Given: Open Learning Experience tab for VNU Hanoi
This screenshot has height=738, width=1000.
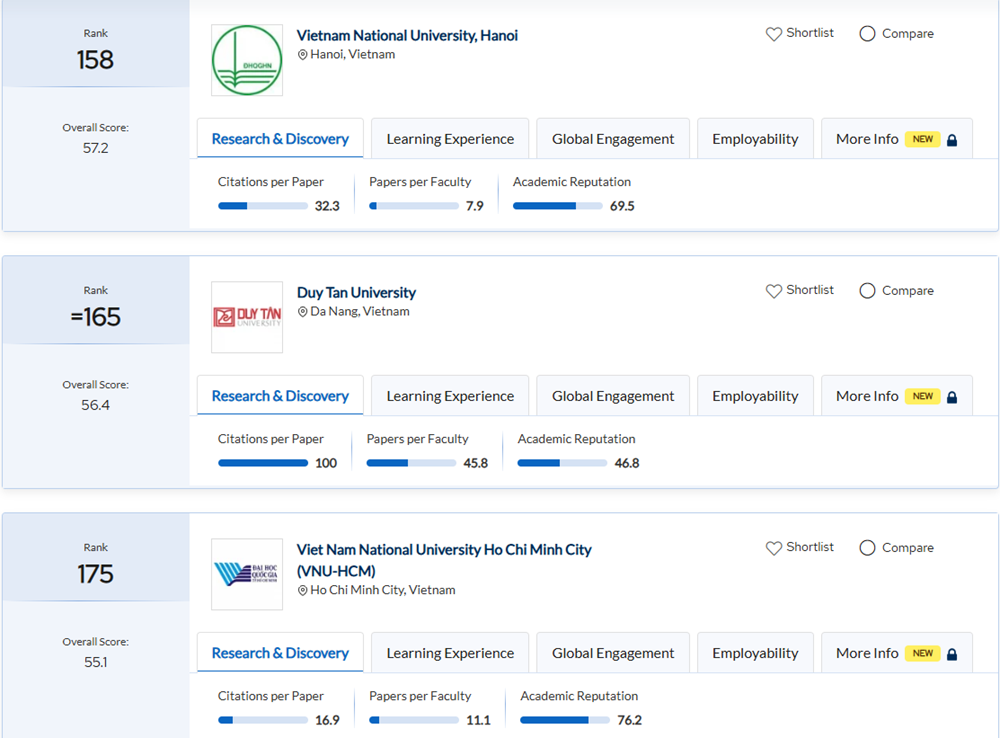Looking at the screenshot, I should point(450,139).
